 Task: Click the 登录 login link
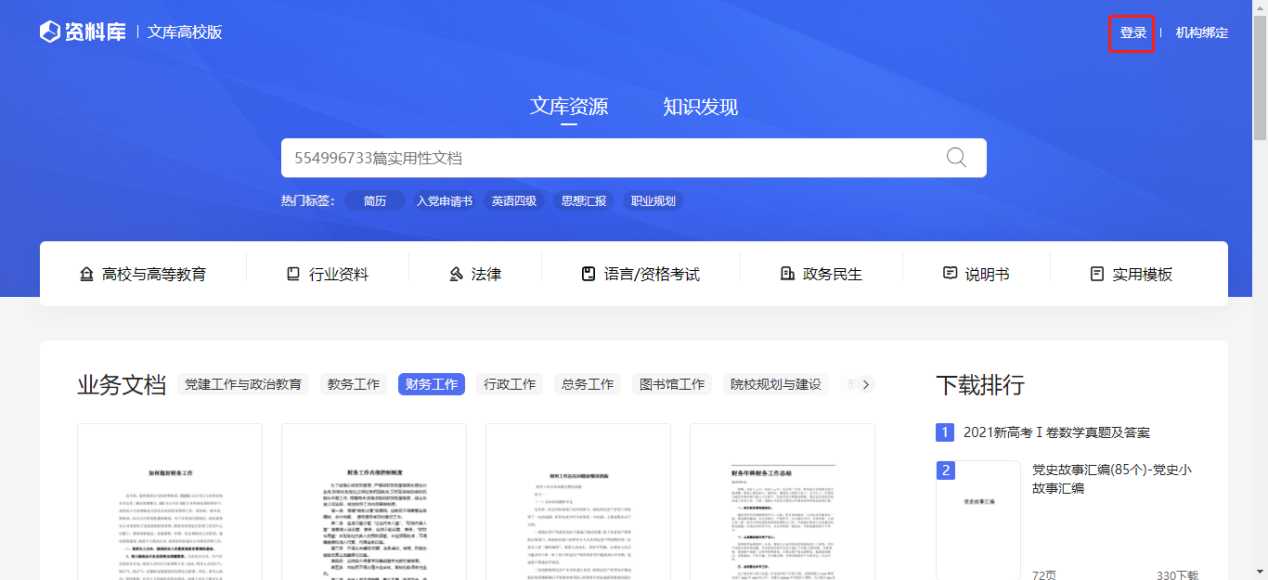click(1132, 33)
